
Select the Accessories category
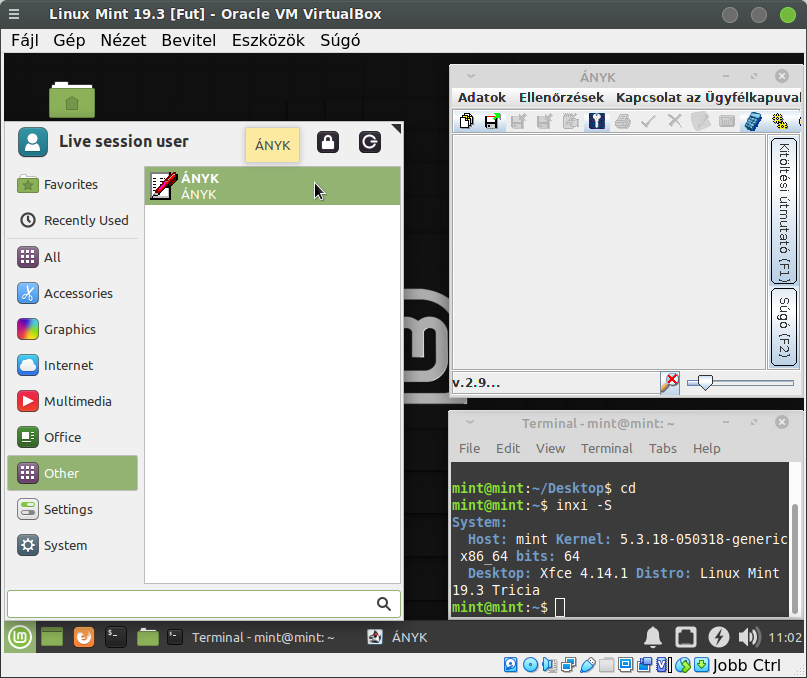coord(73,293)
